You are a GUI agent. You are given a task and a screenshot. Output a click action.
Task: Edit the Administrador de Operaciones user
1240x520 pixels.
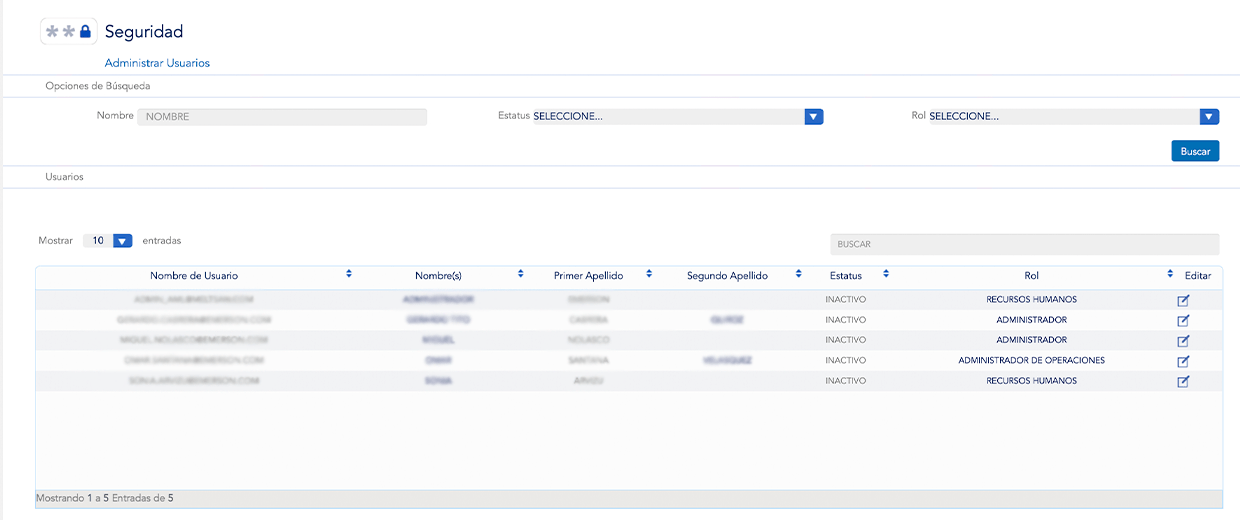coord(1183,361)
